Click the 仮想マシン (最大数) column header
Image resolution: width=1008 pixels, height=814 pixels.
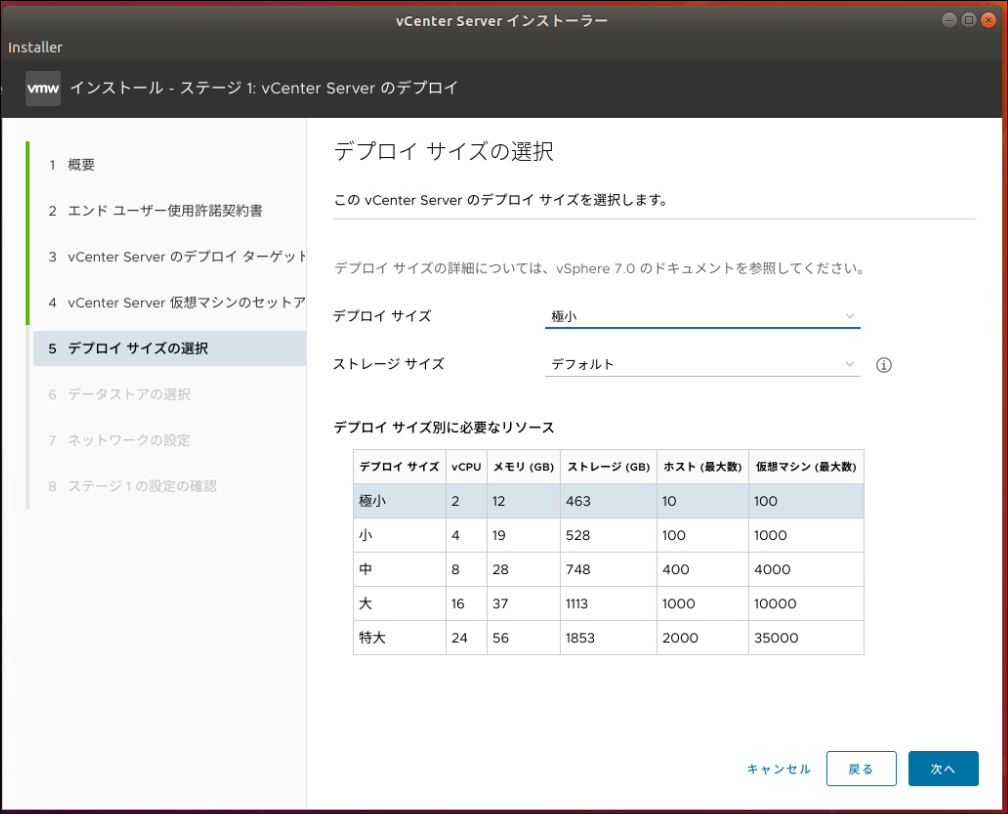tap(806, 467)
